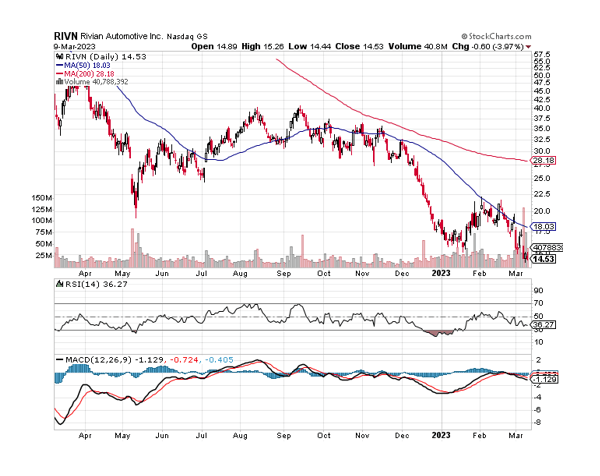This screenshot has height=476, width=600.
Task: Click the MA(50) 18.03 legend text
Action: point(87,65)
